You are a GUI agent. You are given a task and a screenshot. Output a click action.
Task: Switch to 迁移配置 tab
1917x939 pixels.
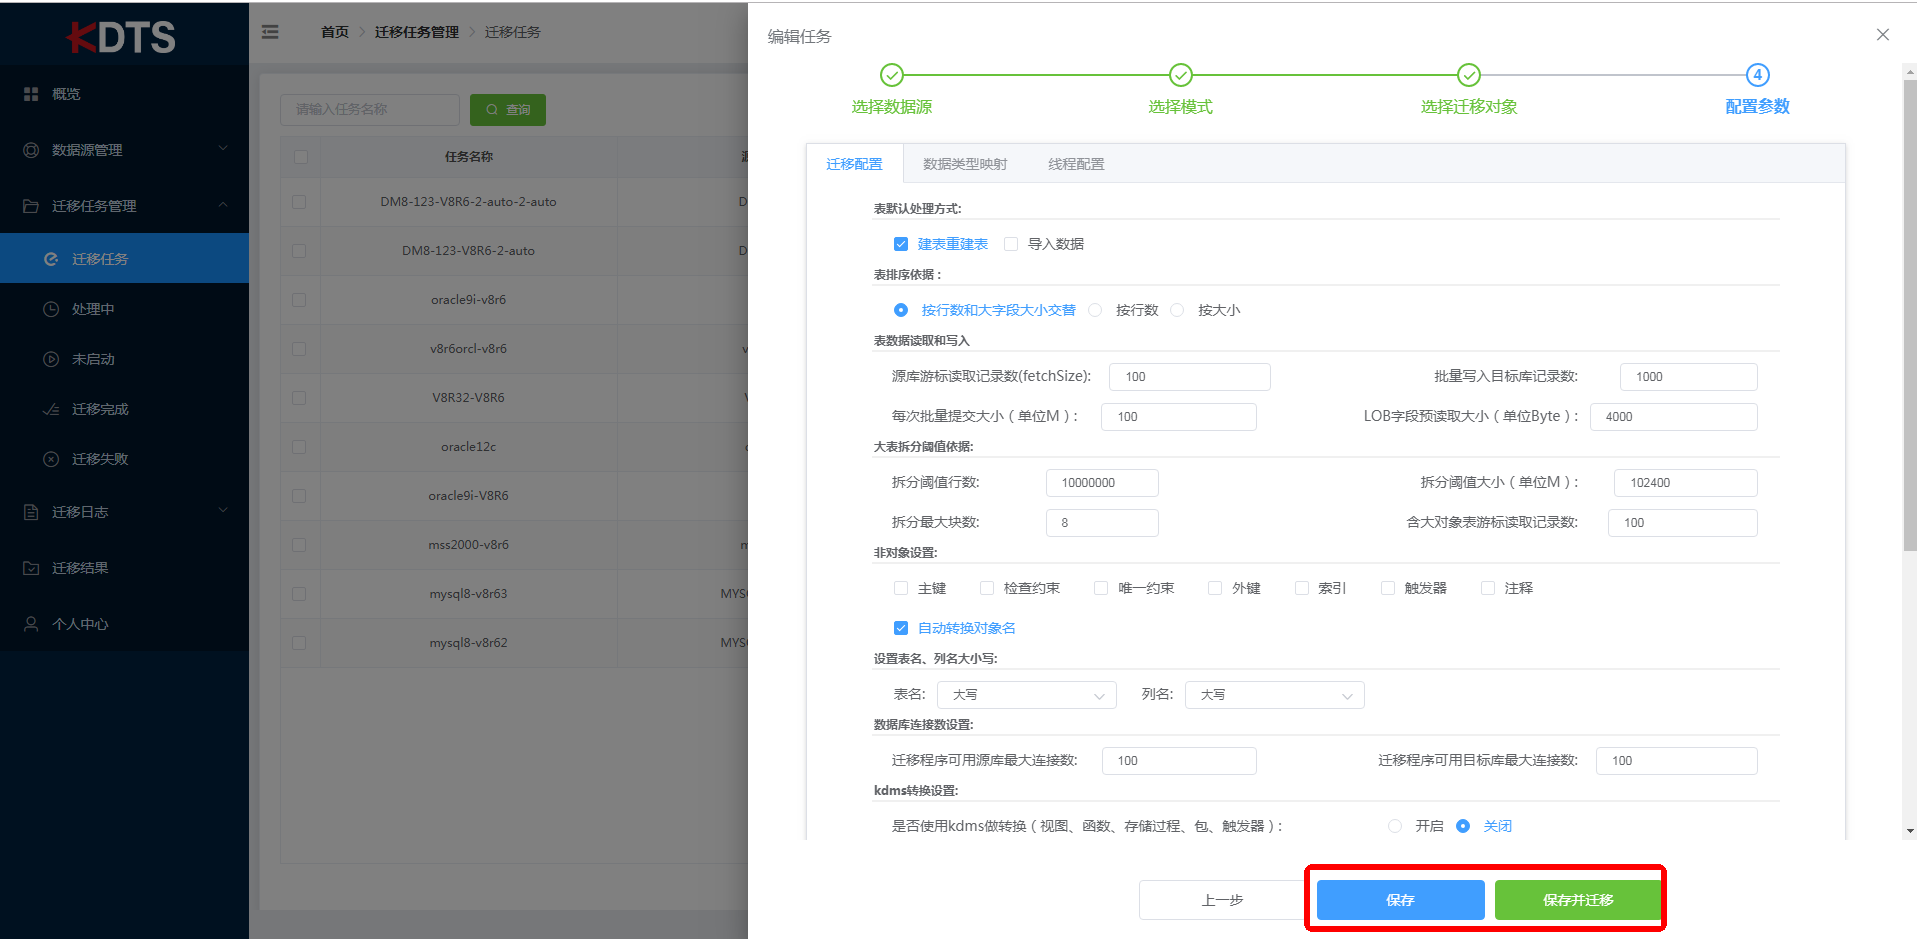click(854, 164)
